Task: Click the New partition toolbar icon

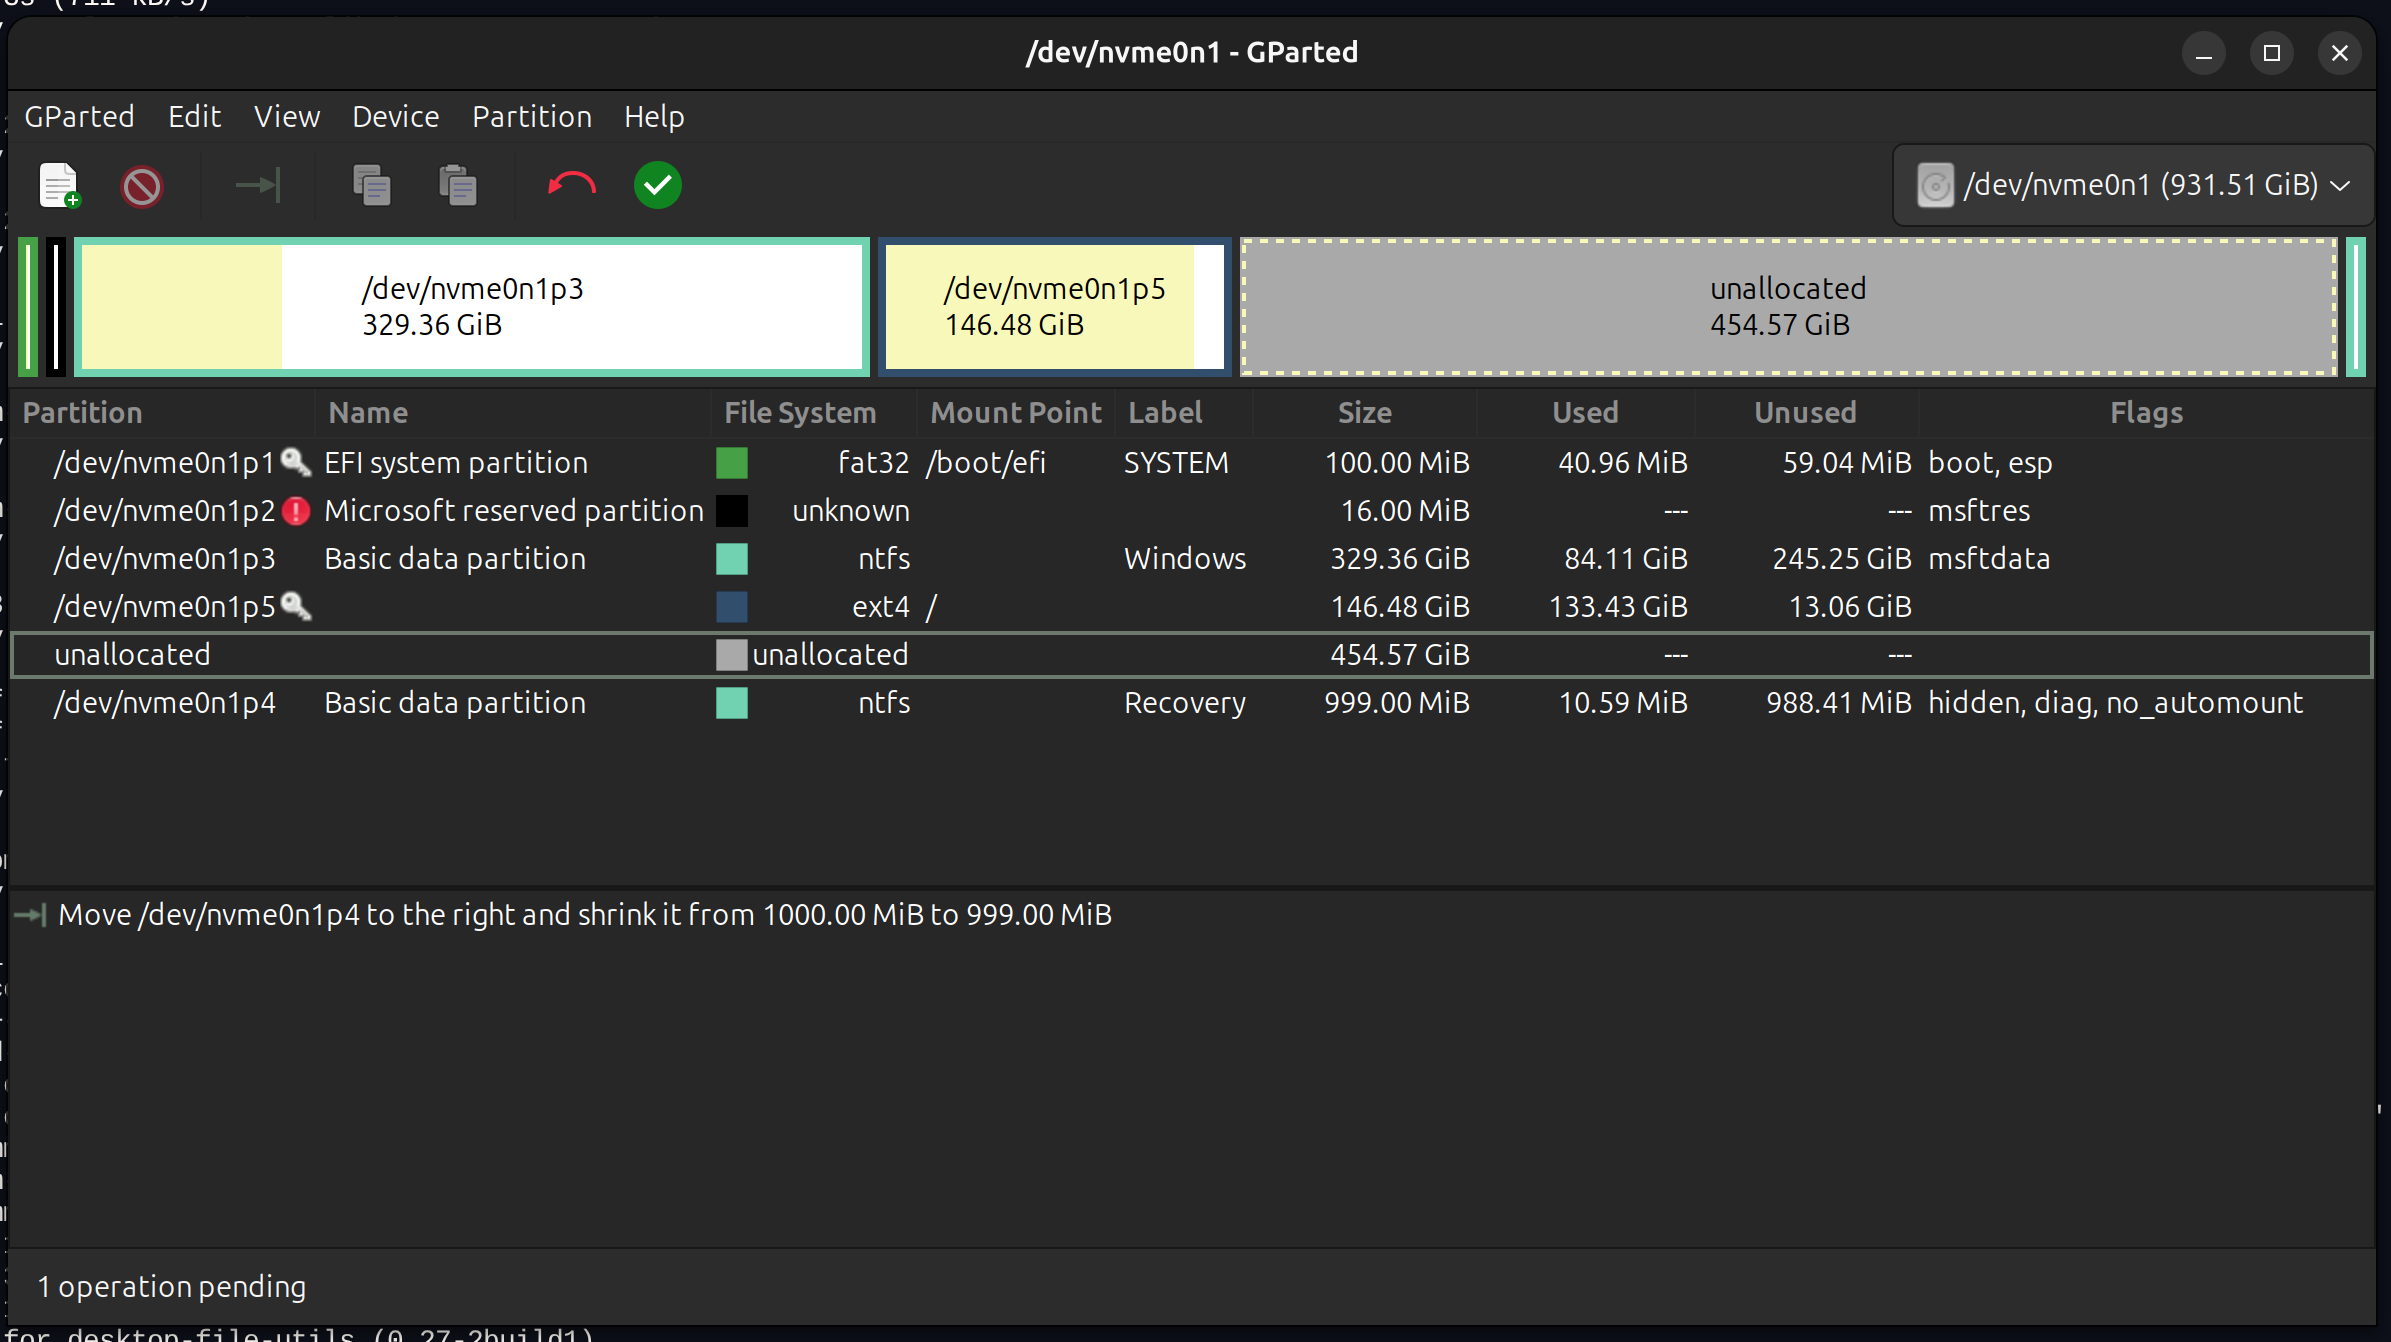Action: coord(59,186)
